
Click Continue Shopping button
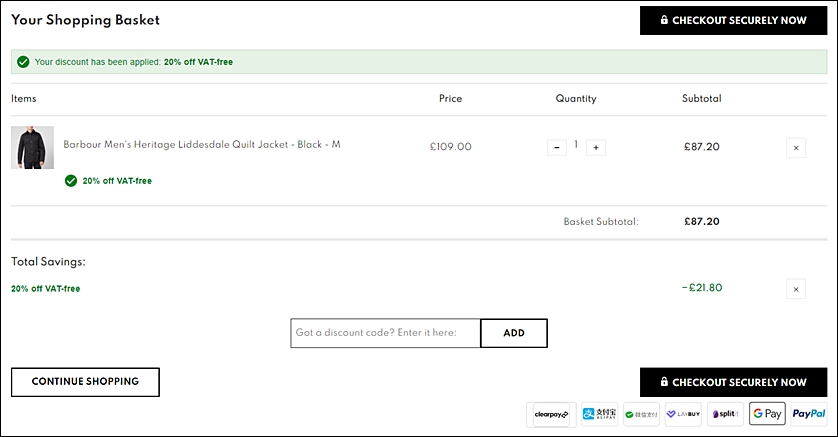[85, 382]
